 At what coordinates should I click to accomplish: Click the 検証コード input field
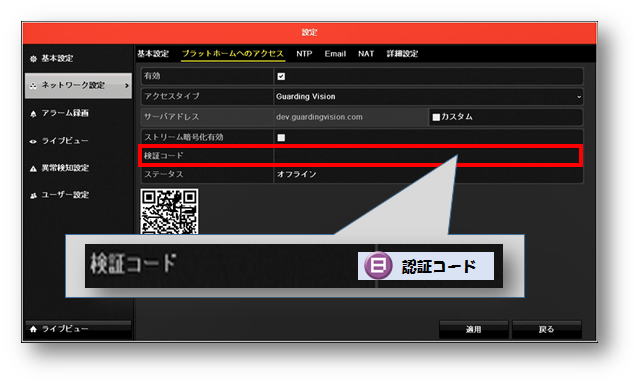pyautogui.click(x=426, y=156)
